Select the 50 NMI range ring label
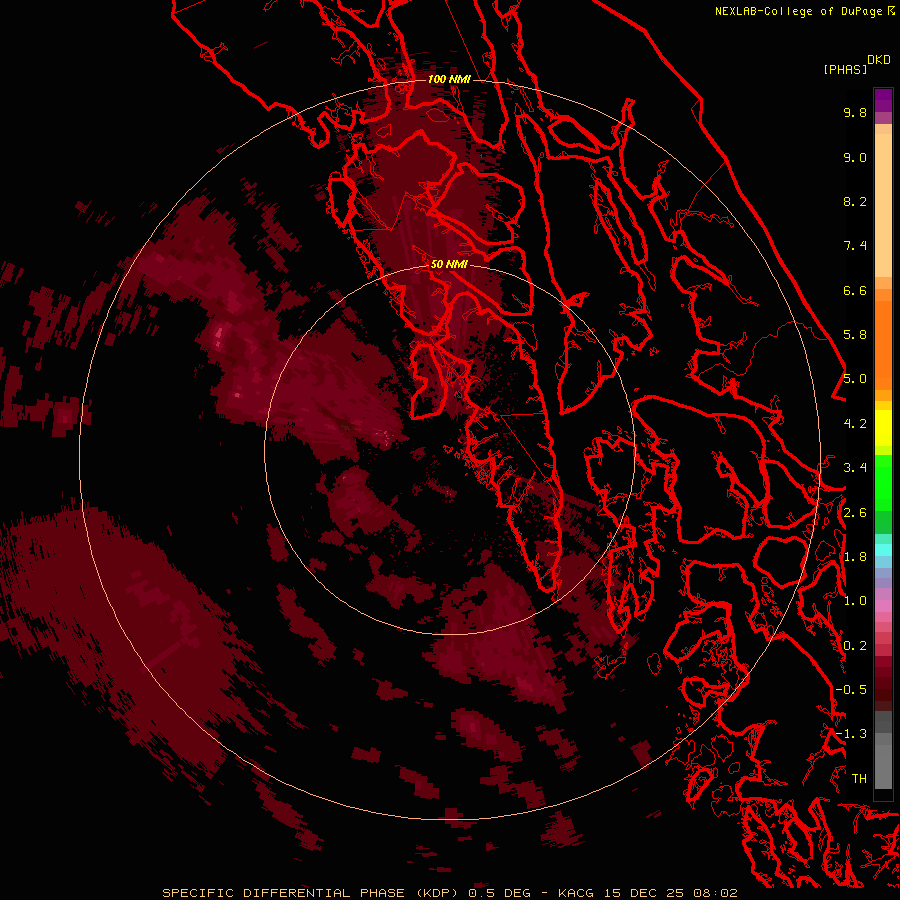 449,264
